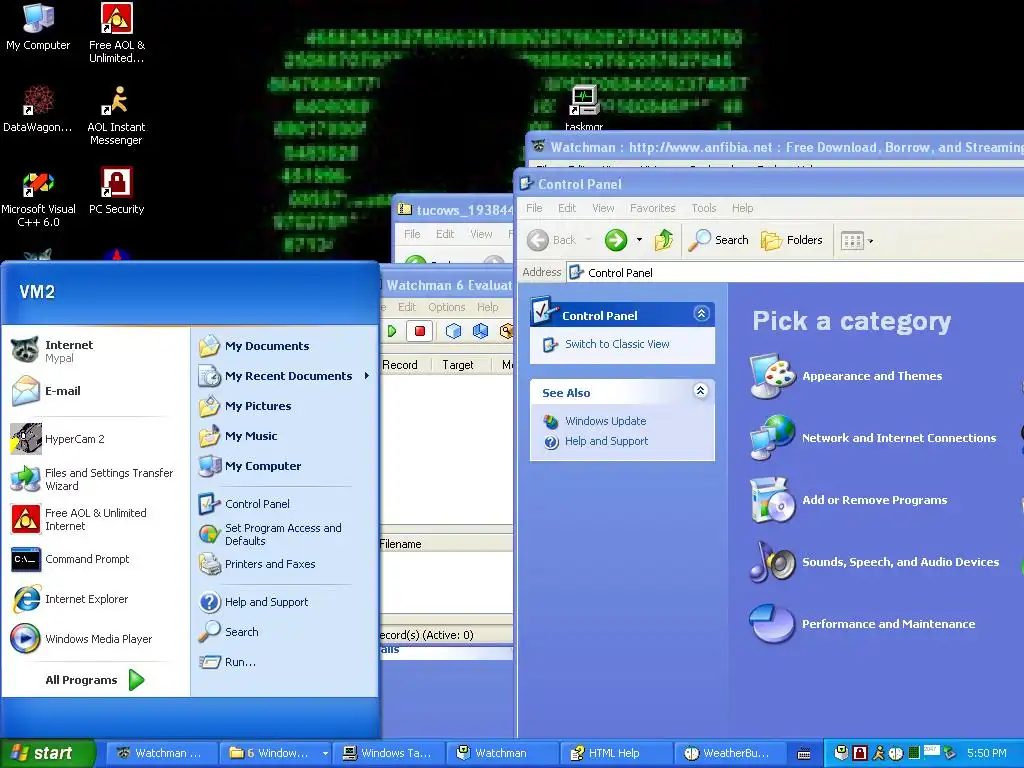The width and height of the screenshot is (1024, 768).
Task: Click the Up folder icon in Control Panel
Action: pos(664,240)
